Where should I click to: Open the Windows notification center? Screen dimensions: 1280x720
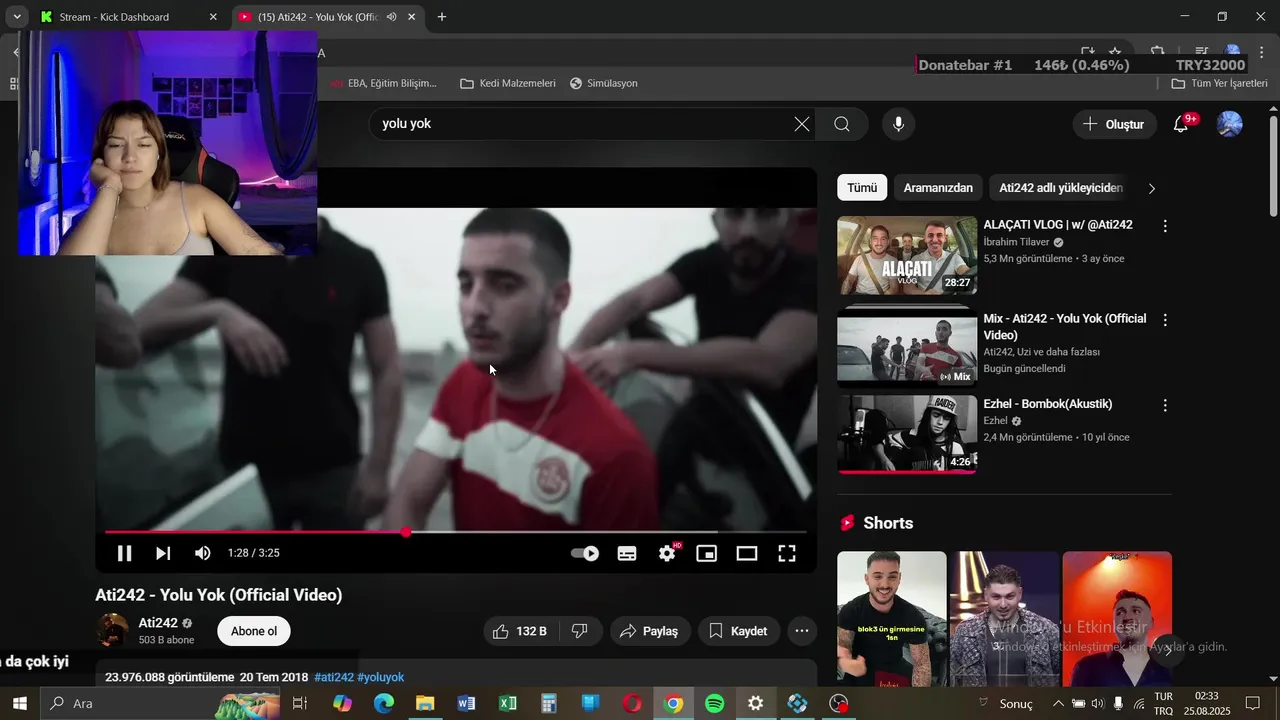pyautogui.click(x=1253, y=703)
